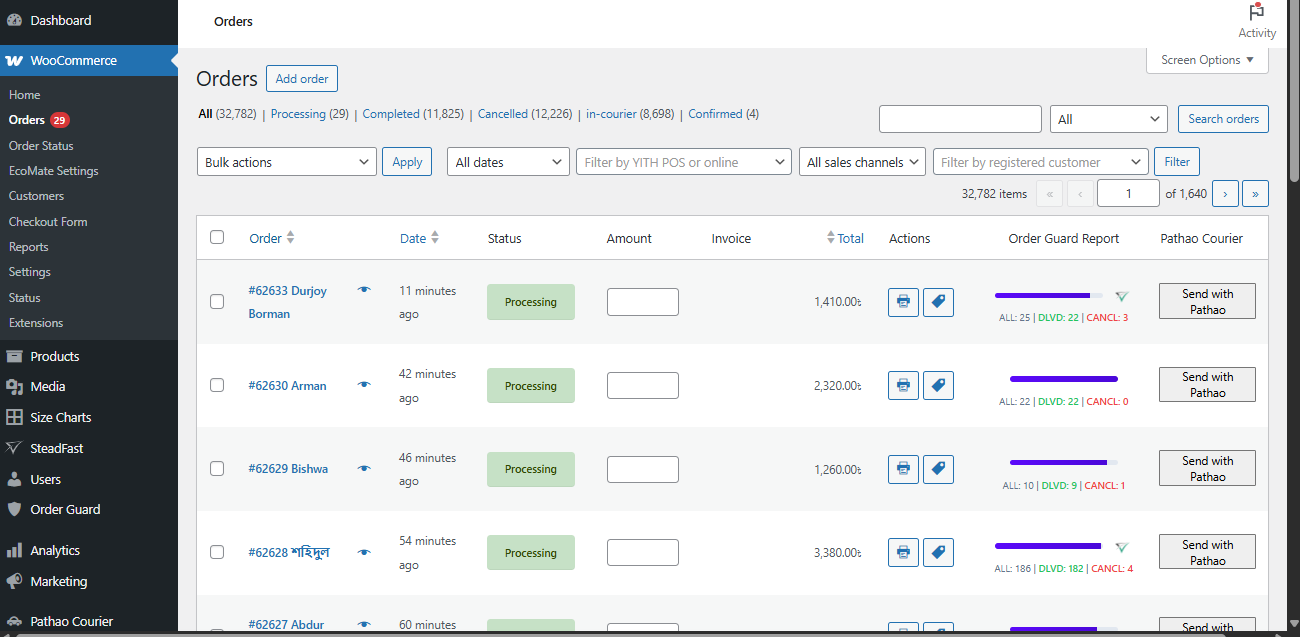This screenshot has width=1300, height=637.
Task: Switch to the Processing orders view
Action: point(299,113)
